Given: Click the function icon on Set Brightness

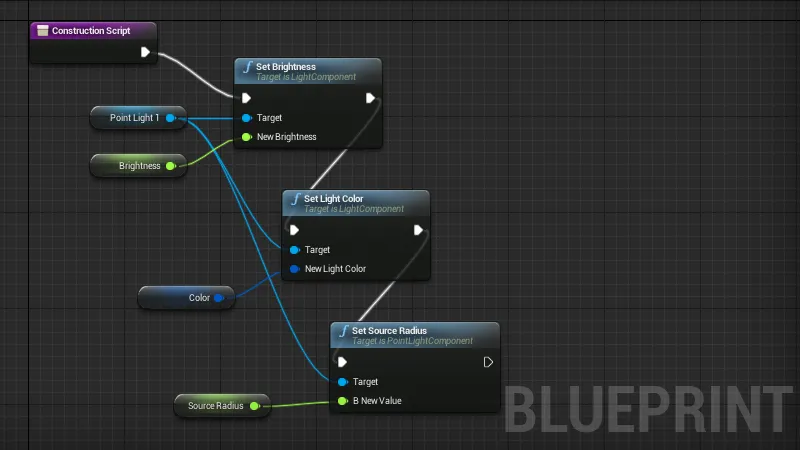Looking at the screenshot, I should [x=248, y=67].
